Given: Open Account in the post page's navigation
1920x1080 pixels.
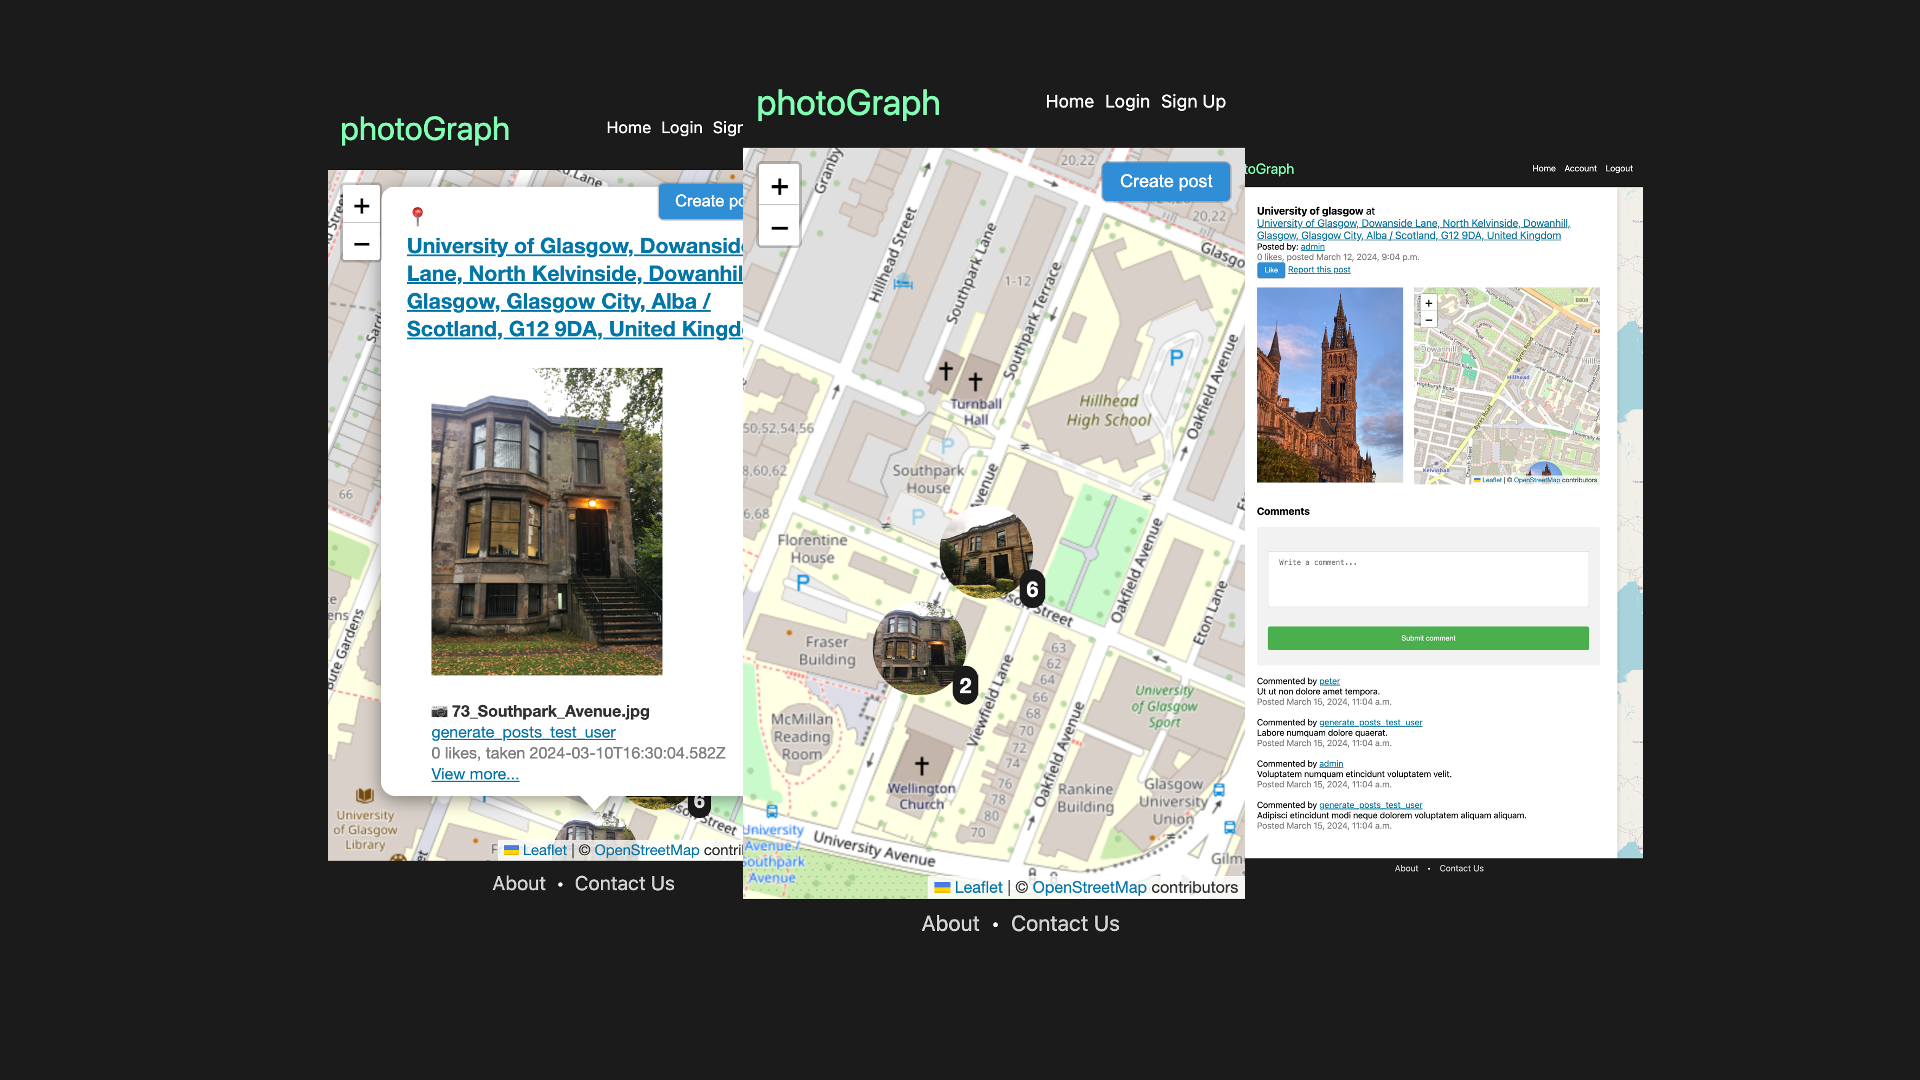Looking at the screenshot, I should [1580, 168].
